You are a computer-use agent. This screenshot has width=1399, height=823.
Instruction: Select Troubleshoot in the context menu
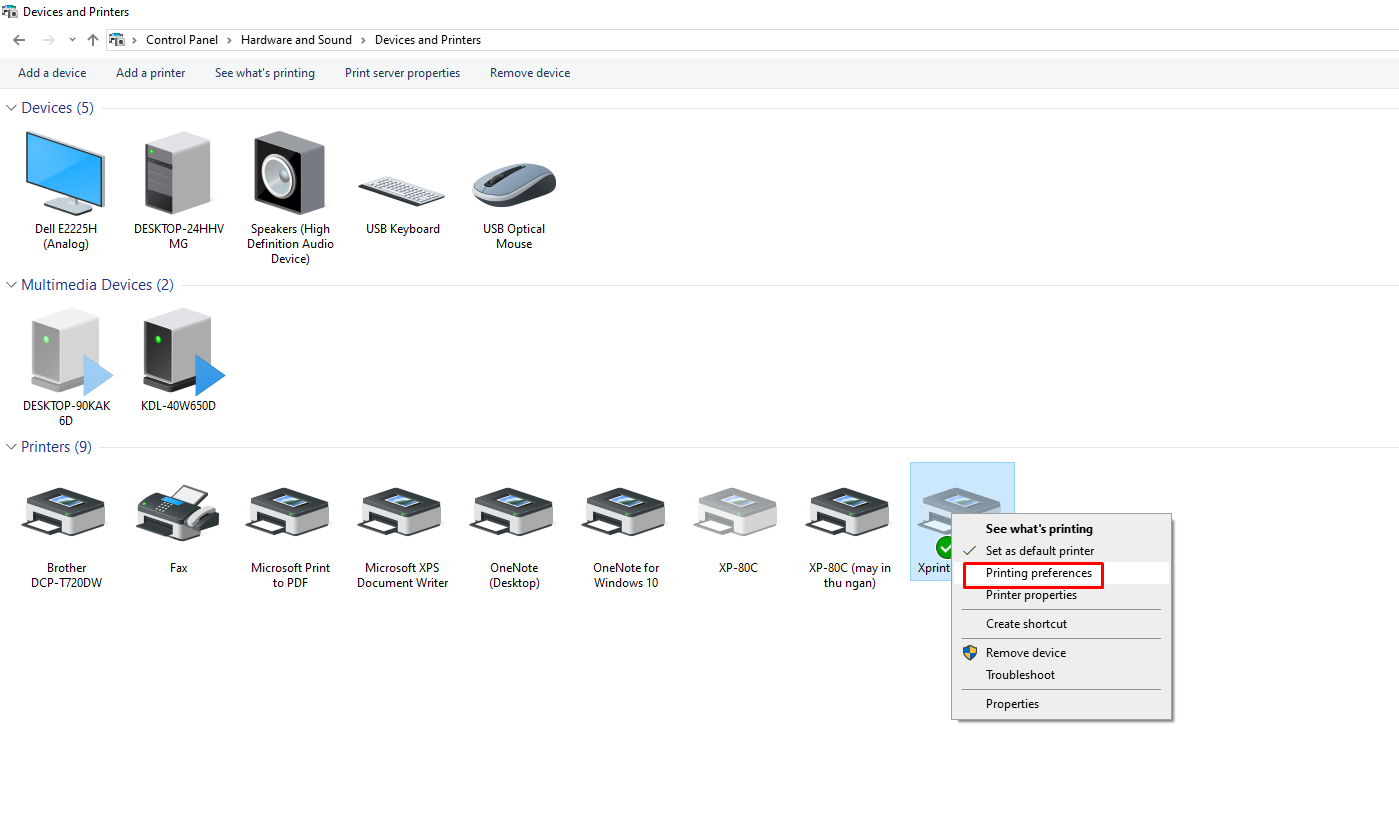click(1020, 675)
